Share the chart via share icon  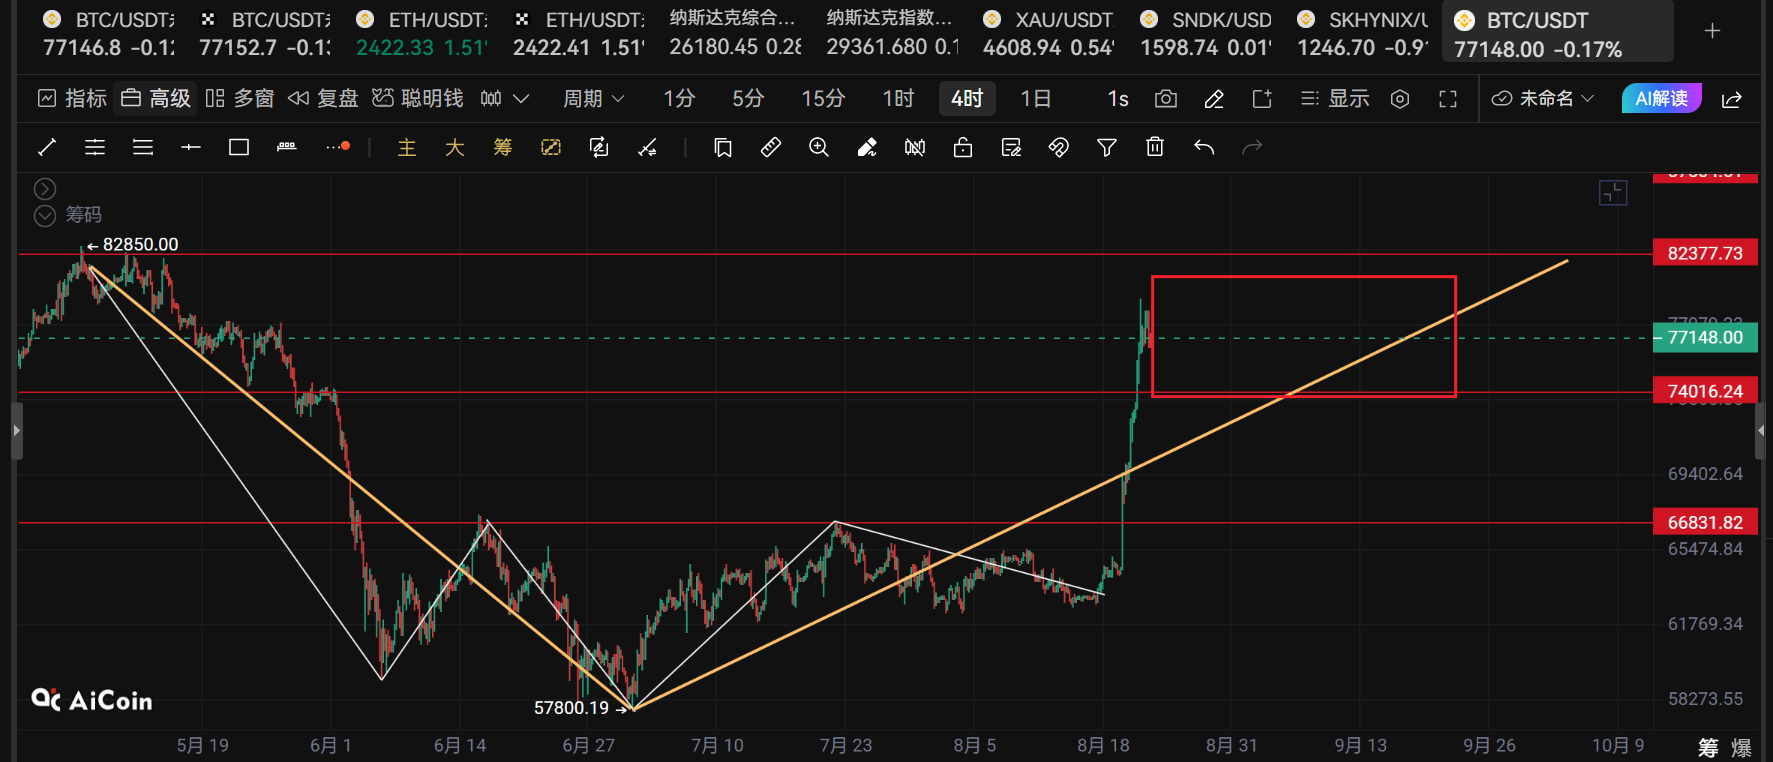point(1732,98)
